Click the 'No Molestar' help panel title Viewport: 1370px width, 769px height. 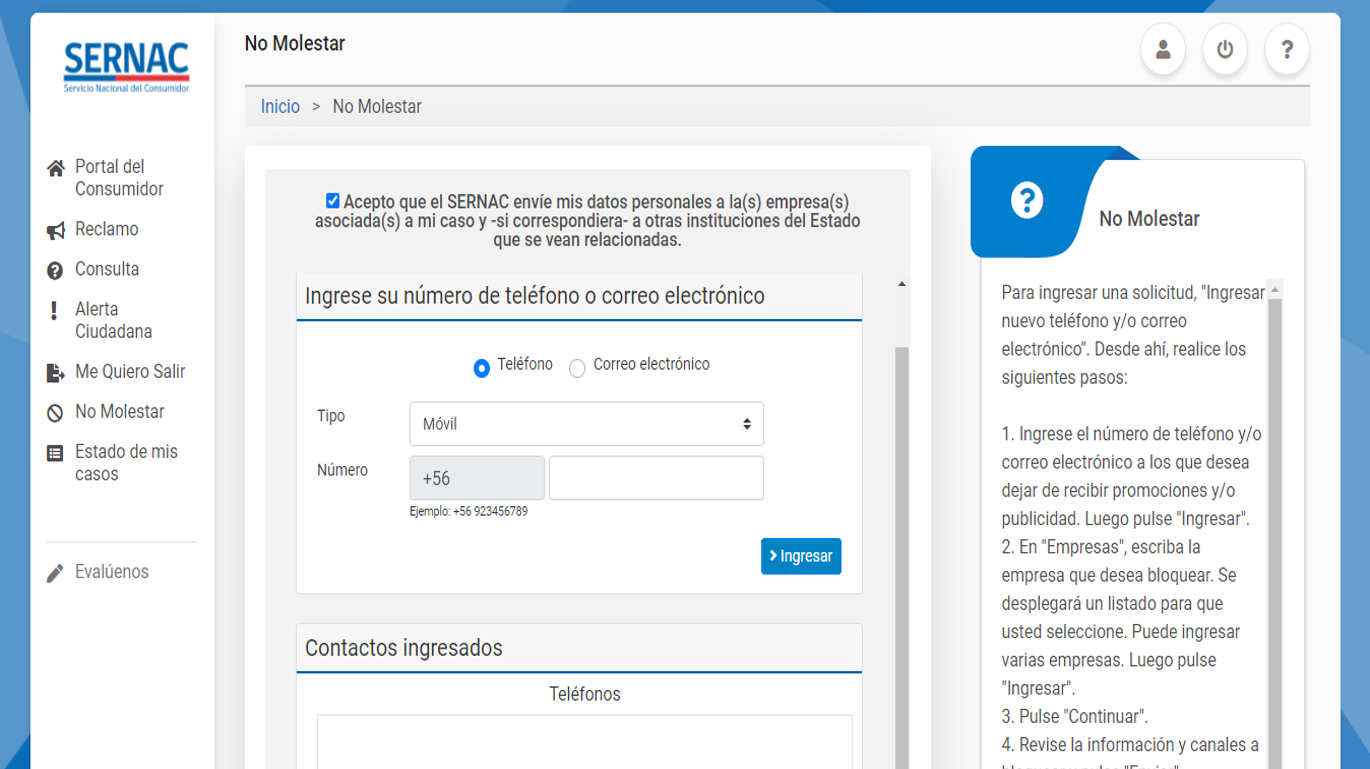[x=1149, y=219]
